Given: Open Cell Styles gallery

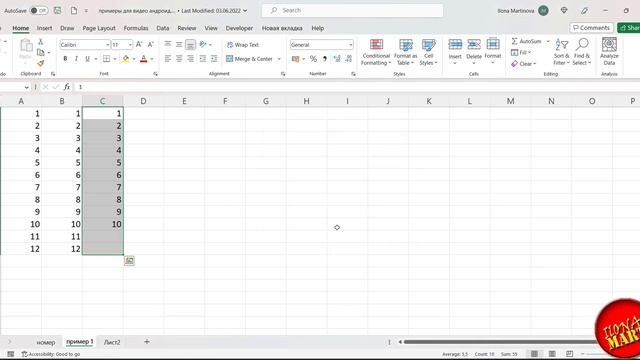Looking at the screenshot, I should tap(429, 52).
